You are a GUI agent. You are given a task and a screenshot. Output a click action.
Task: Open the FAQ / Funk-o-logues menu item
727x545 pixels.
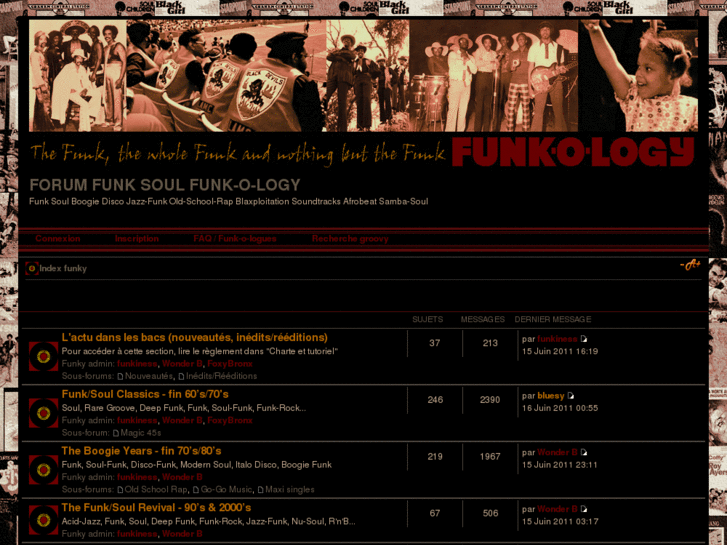tap(235, 239)
